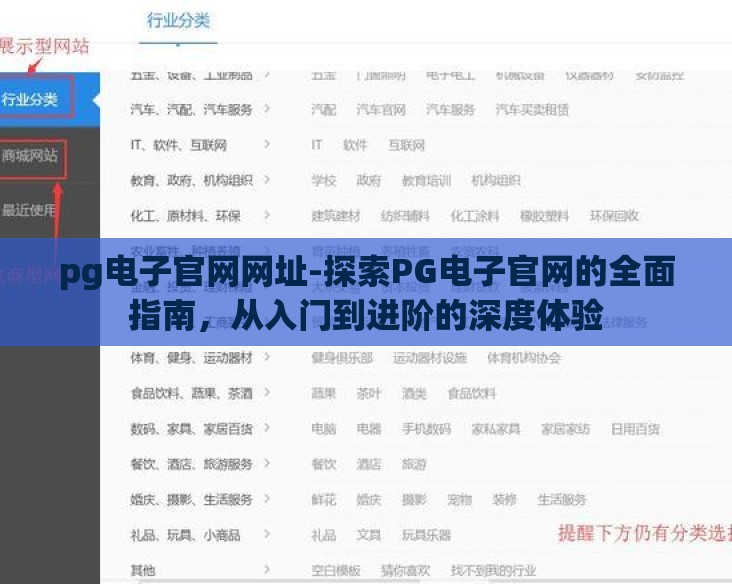
Task: Choose the 教育培训 subcategory
Action: point(427,180)
